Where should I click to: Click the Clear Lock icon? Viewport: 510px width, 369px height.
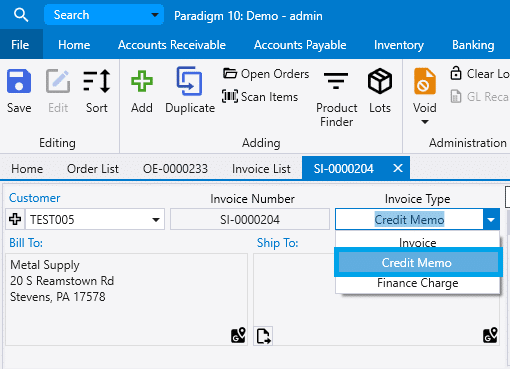pyautogui.click(x=456, y=73)
